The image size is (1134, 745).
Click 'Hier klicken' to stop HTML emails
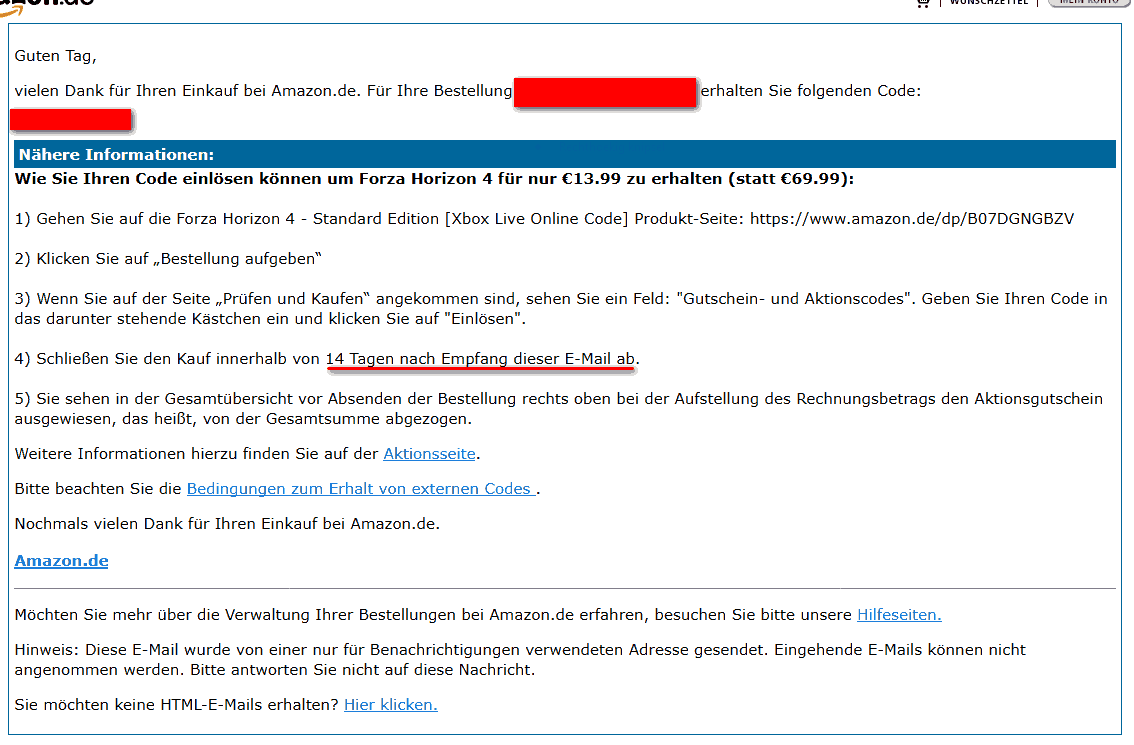(391, 704)
